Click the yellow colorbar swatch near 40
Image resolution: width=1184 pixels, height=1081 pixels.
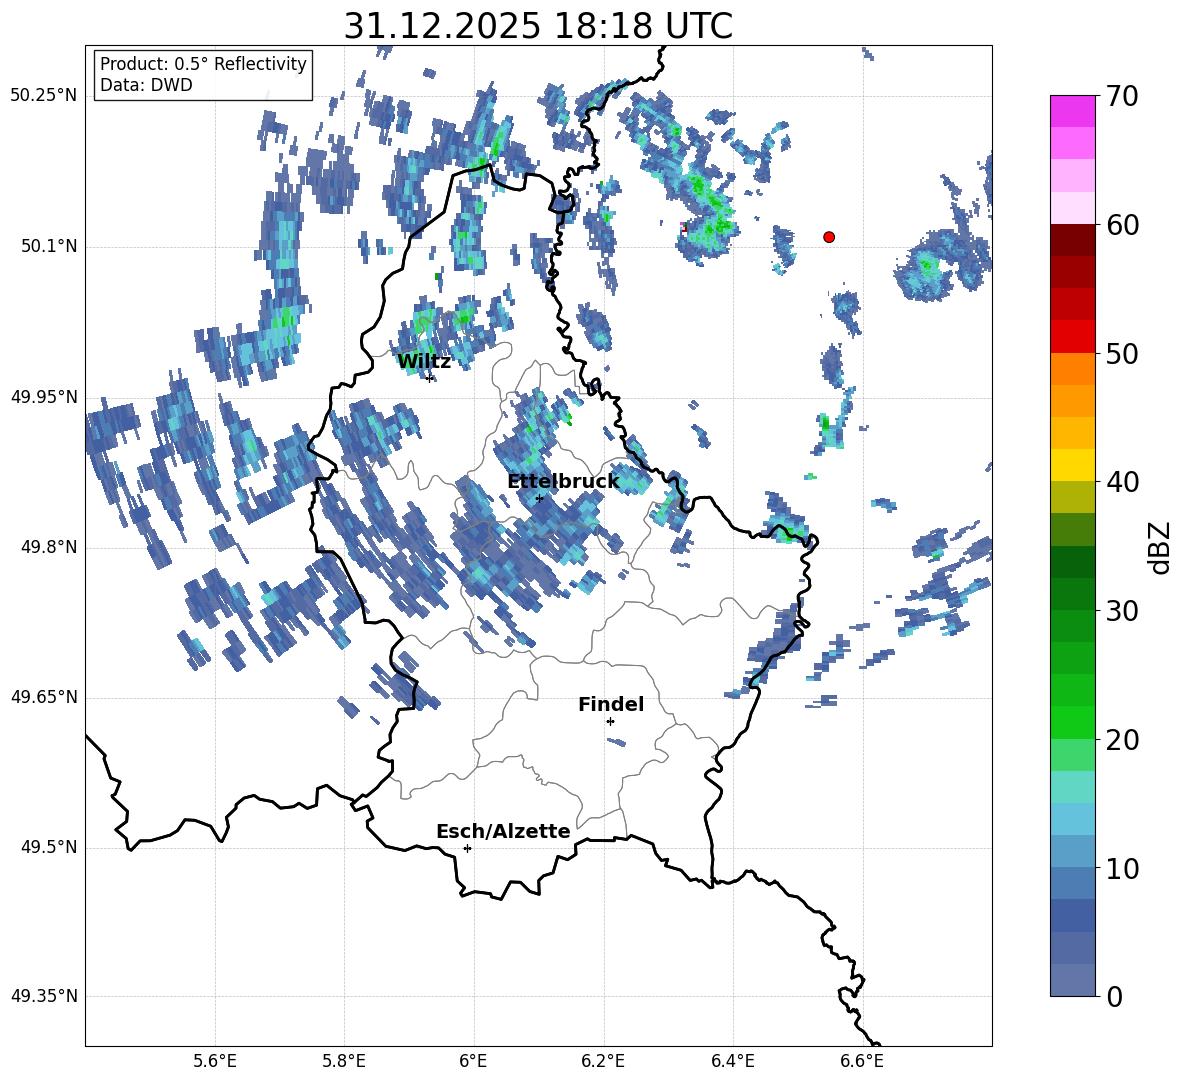click(1073, 465)
